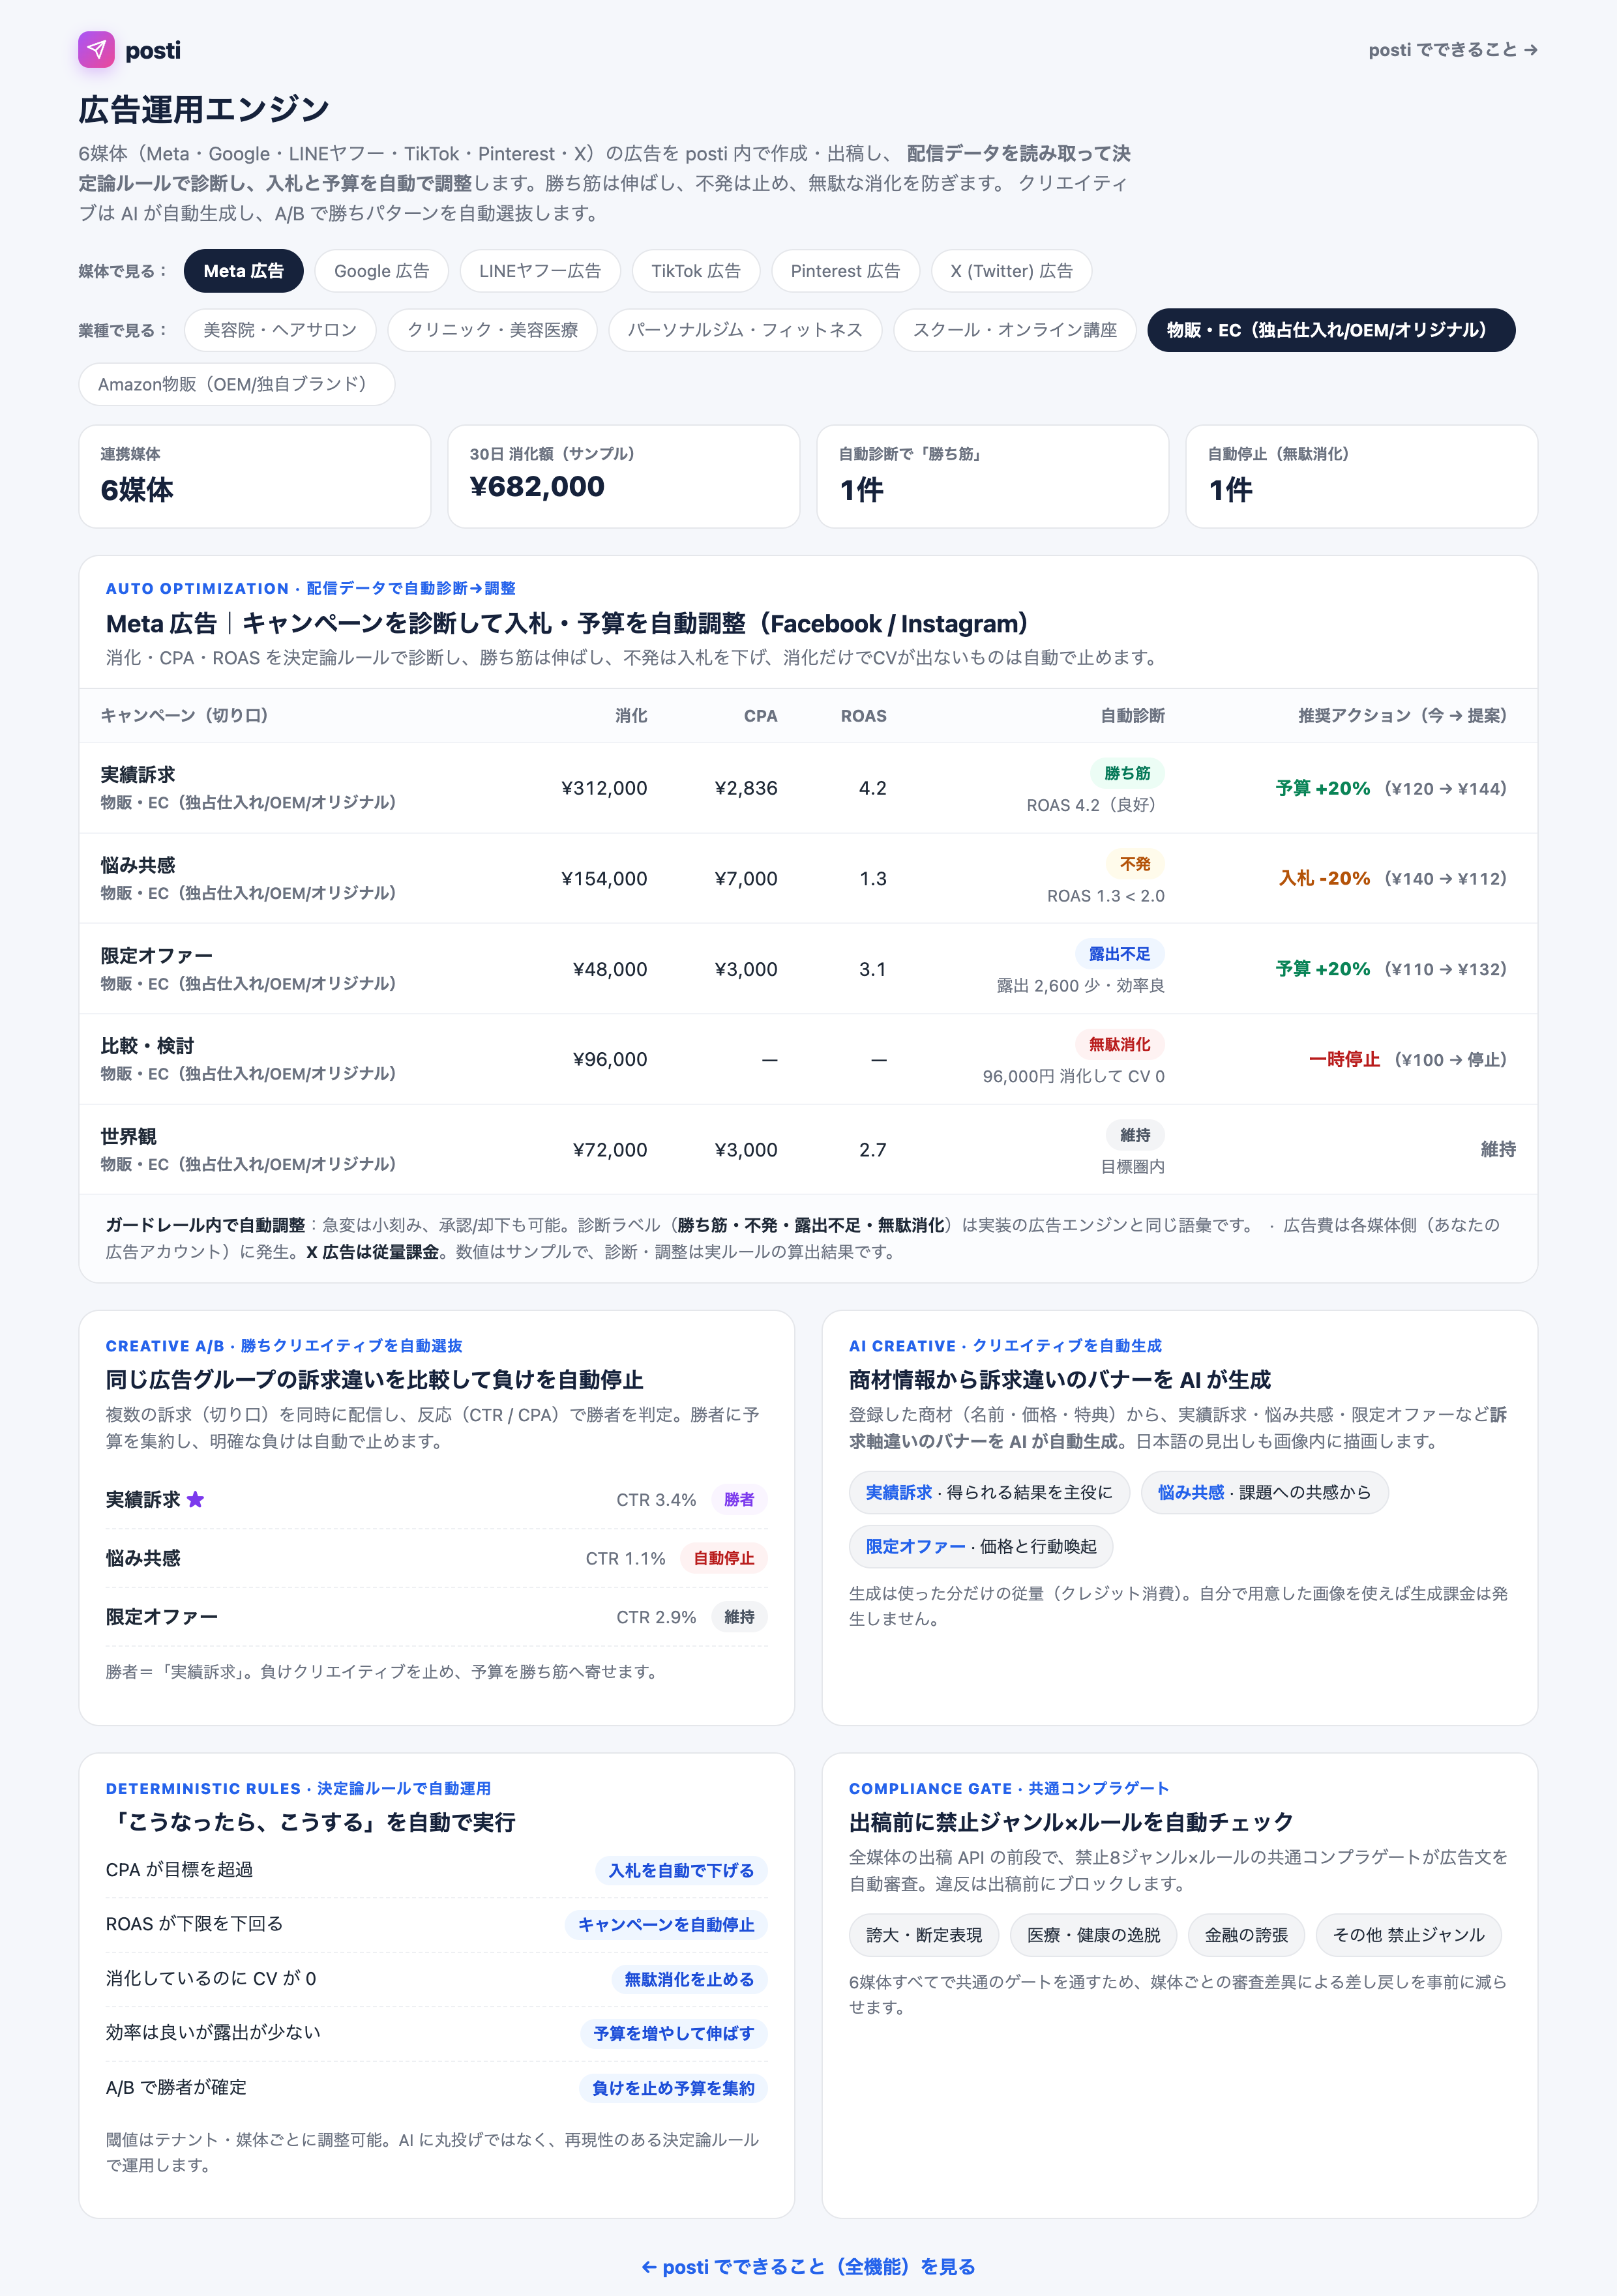Choose パーソナルジム・フィットネス industry
Screen dimensions: 1617x2296
pyautogui.click(x=745, y=330)
